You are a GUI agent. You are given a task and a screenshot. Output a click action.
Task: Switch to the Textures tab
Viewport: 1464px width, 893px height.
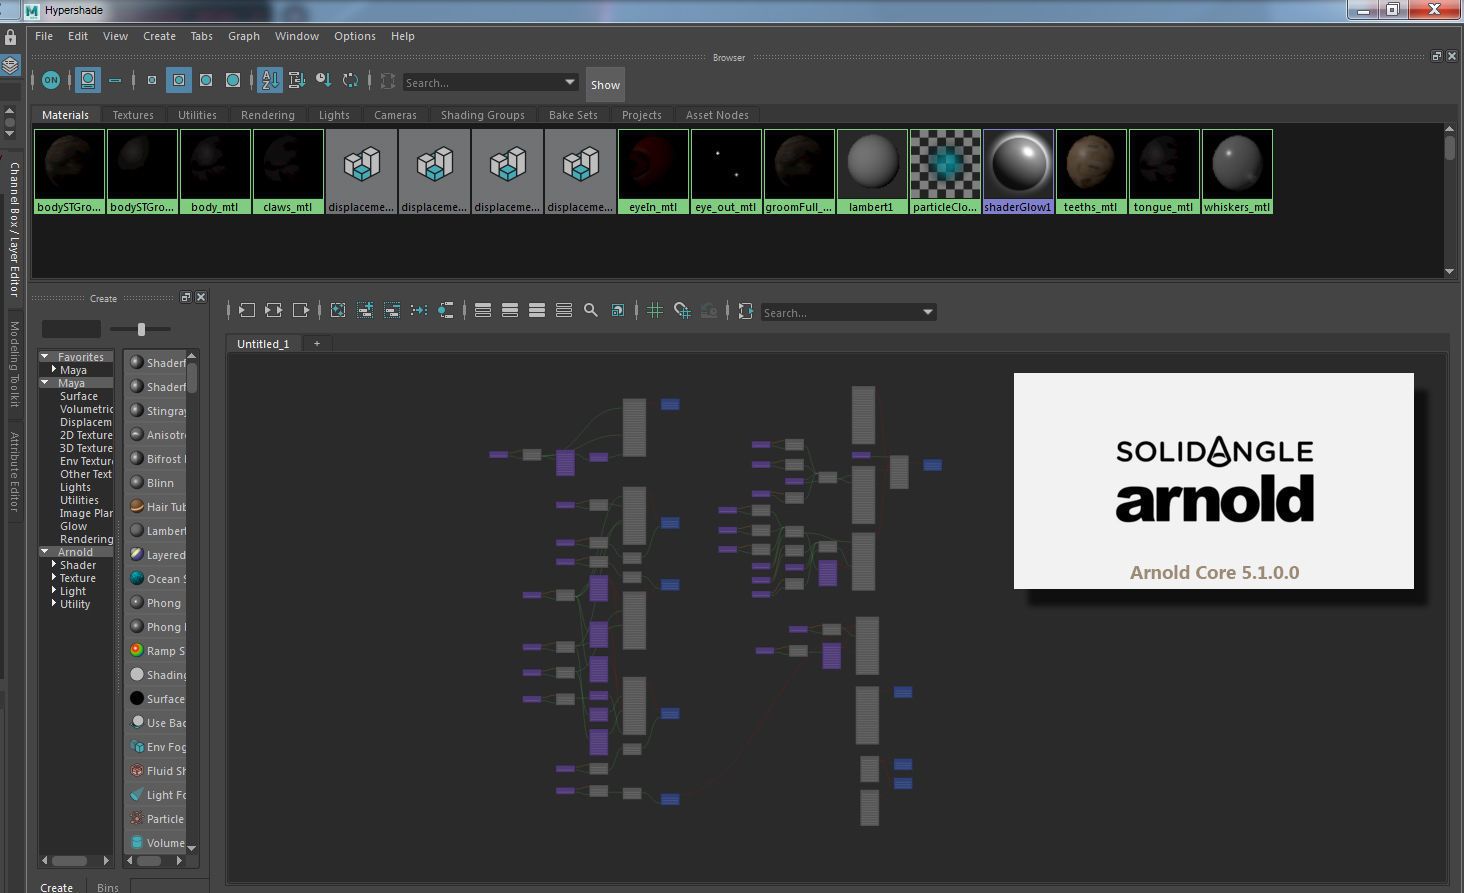coord(133,115)
